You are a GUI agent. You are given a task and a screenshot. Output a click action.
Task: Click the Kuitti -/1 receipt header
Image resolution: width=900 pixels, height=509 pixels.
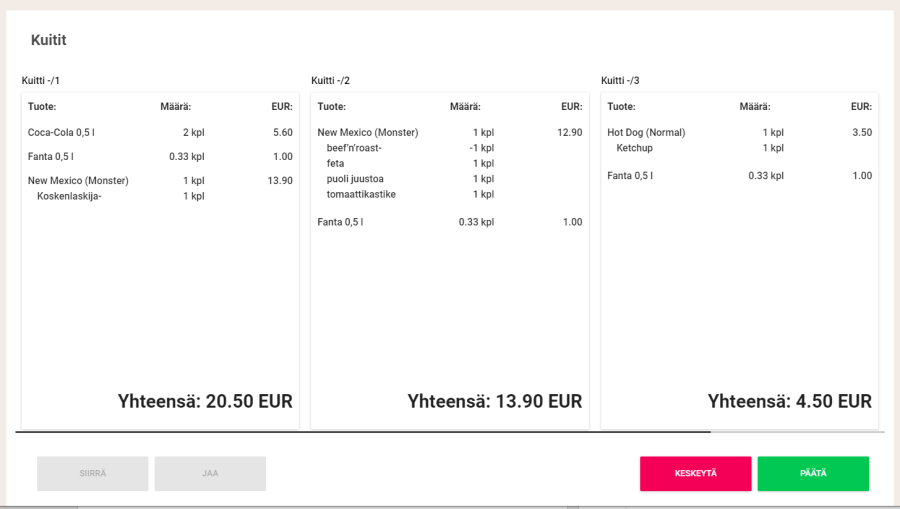[41, 81]
